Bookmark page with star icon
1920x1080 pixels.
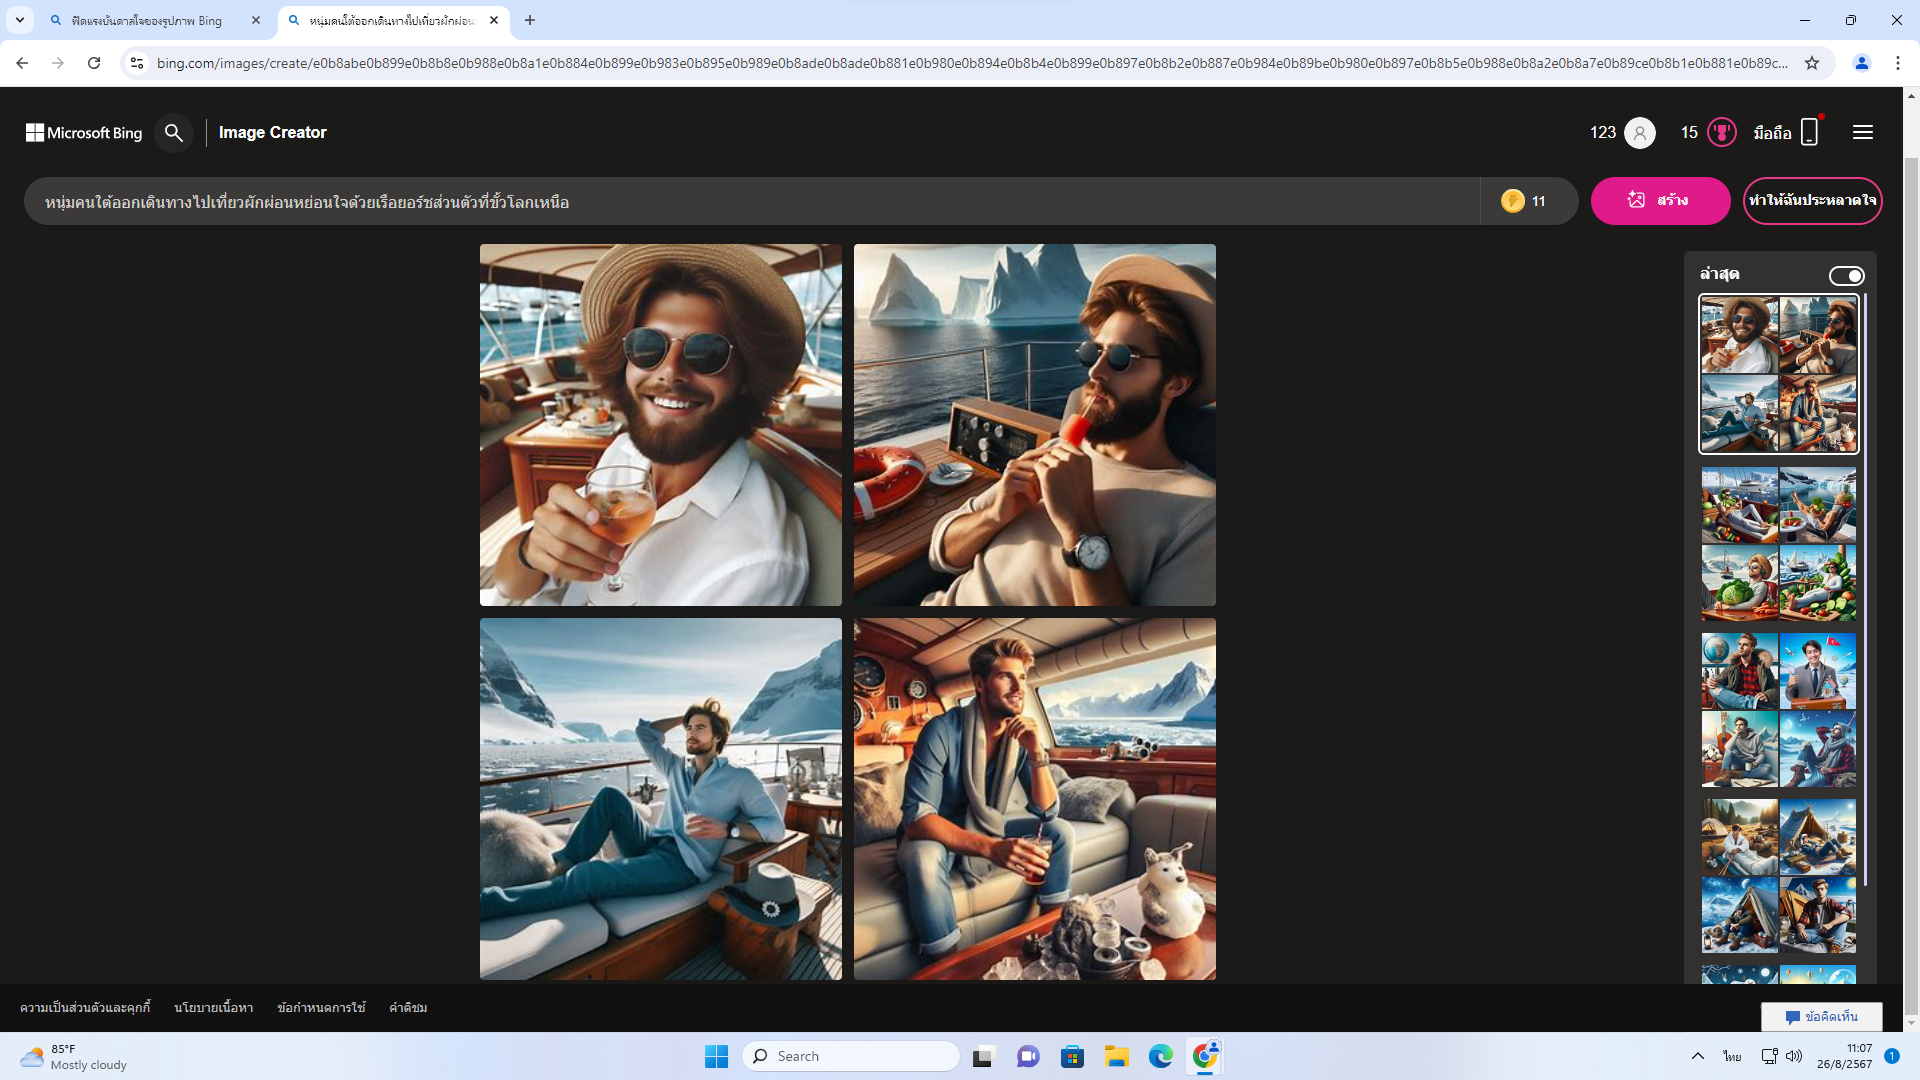pyautogui.click(x=1812, y=63)
